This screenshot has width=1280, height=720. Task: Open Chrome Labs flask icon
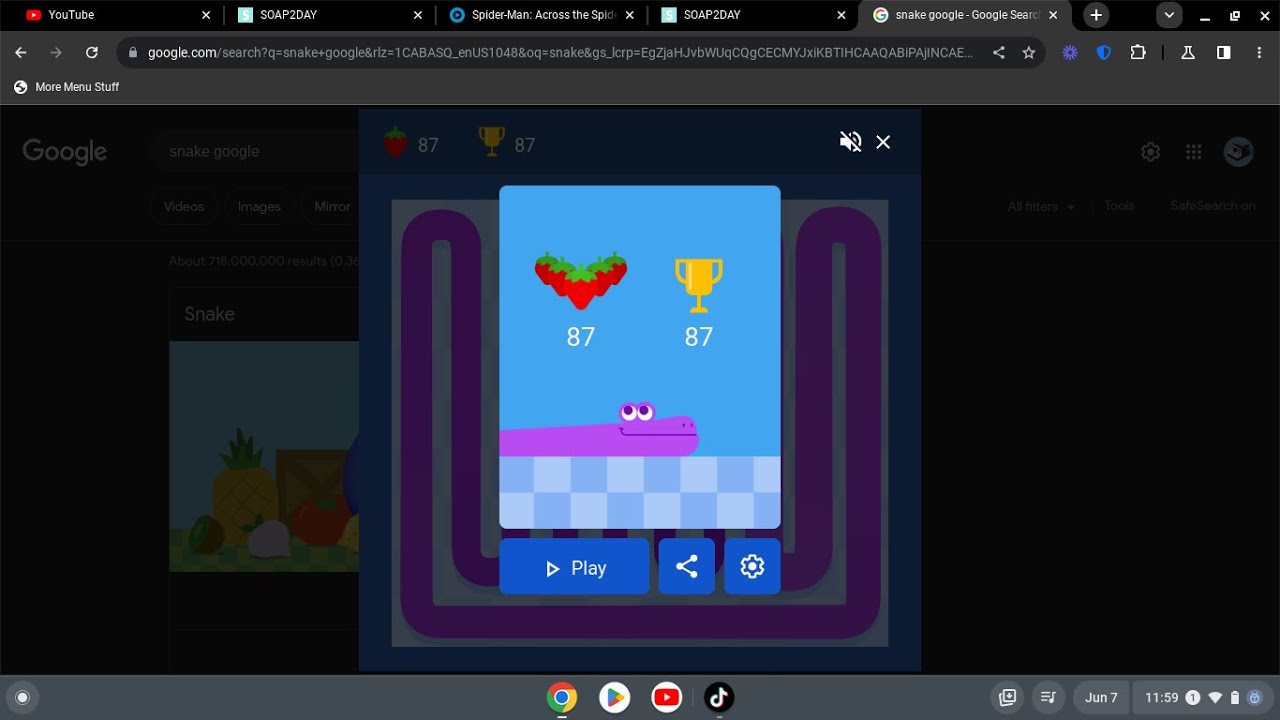(1188, 53)
